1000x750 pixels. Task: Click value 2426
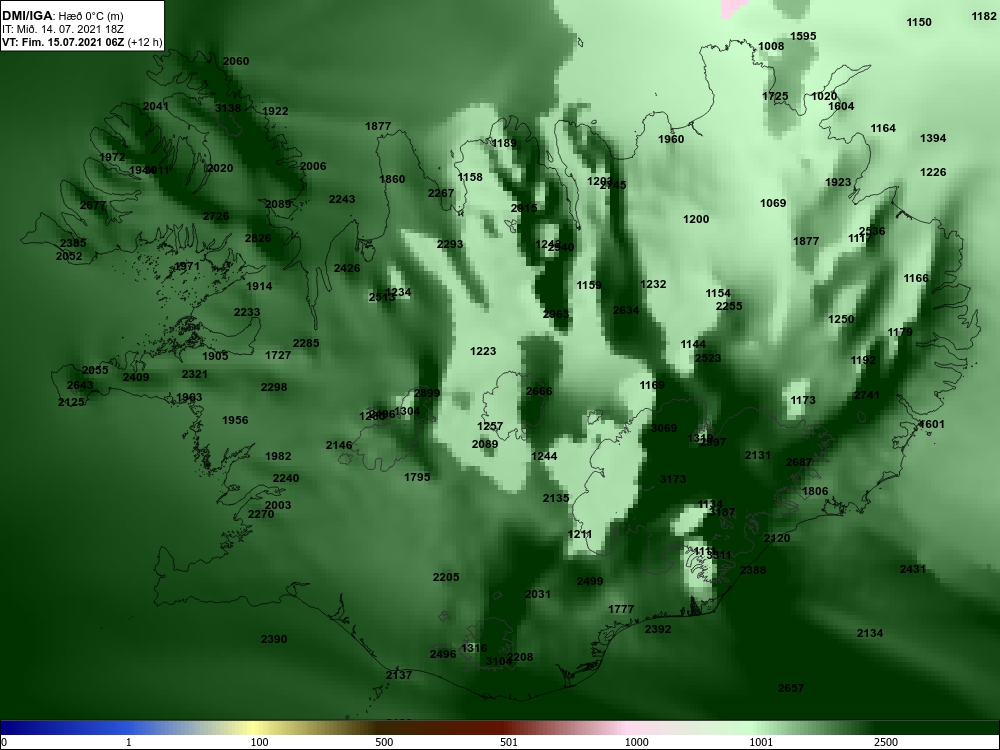347,268
